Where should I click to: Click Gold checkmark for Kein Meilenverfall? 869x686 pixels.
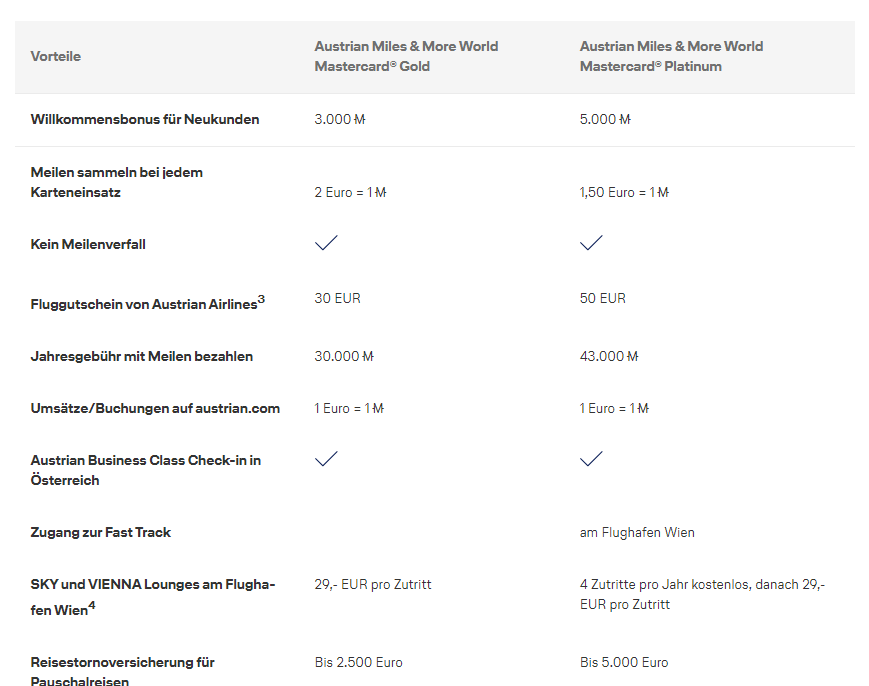pyautogui.click(x=326, y=243)
